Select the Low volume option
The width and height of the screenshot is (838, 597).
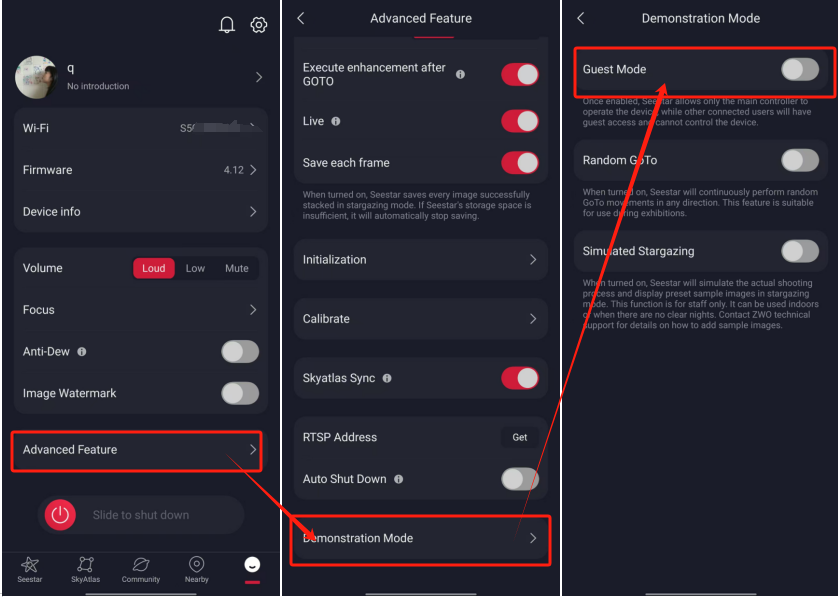195,268
